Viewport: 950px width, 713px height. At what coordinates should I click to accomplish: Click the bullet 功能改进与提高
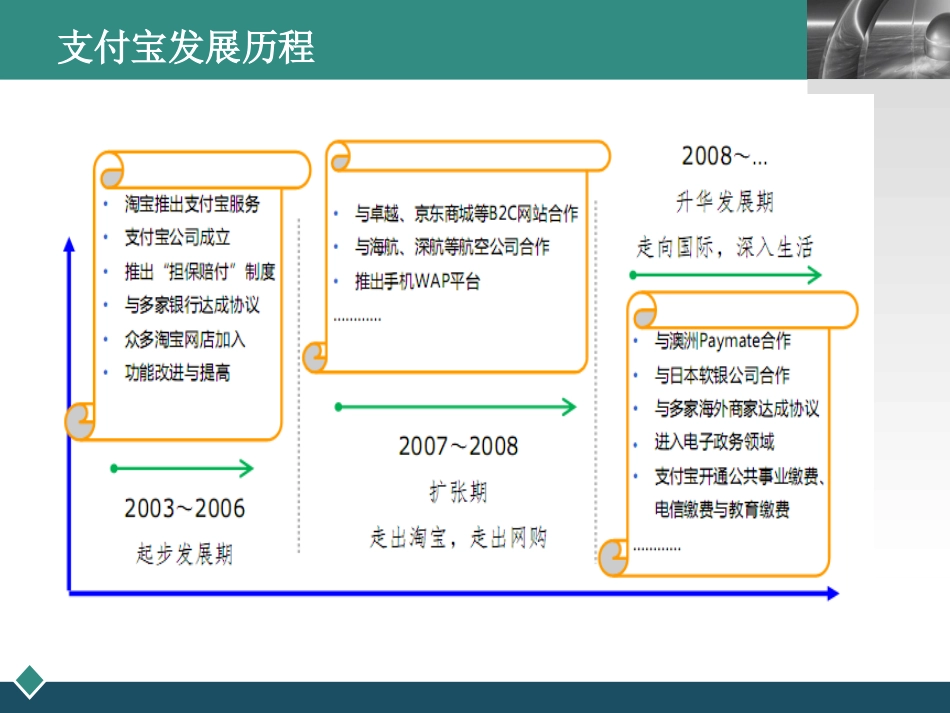point(178,373)
